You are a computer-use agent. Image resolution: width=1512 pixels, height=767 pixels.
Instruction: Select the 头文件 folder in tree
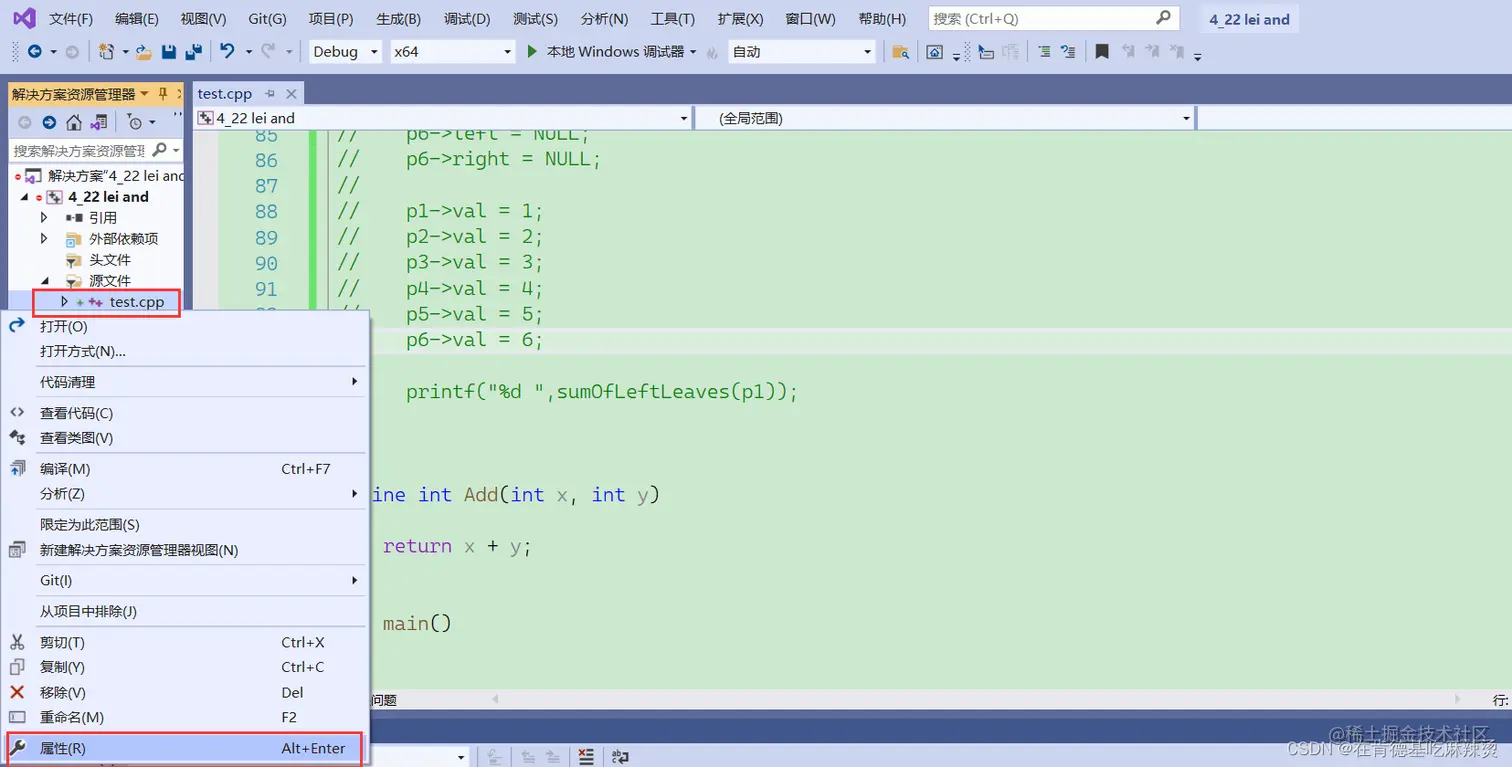[x=110, y=260]
